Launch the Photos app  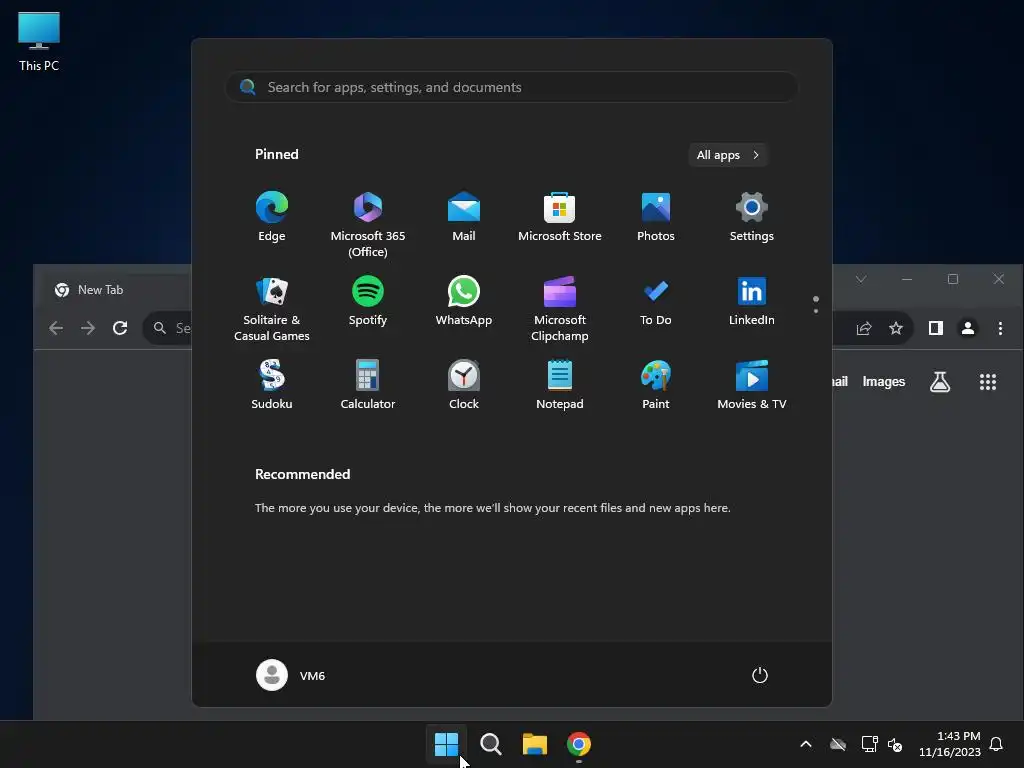pyautogui.click(x=656, y=217)
